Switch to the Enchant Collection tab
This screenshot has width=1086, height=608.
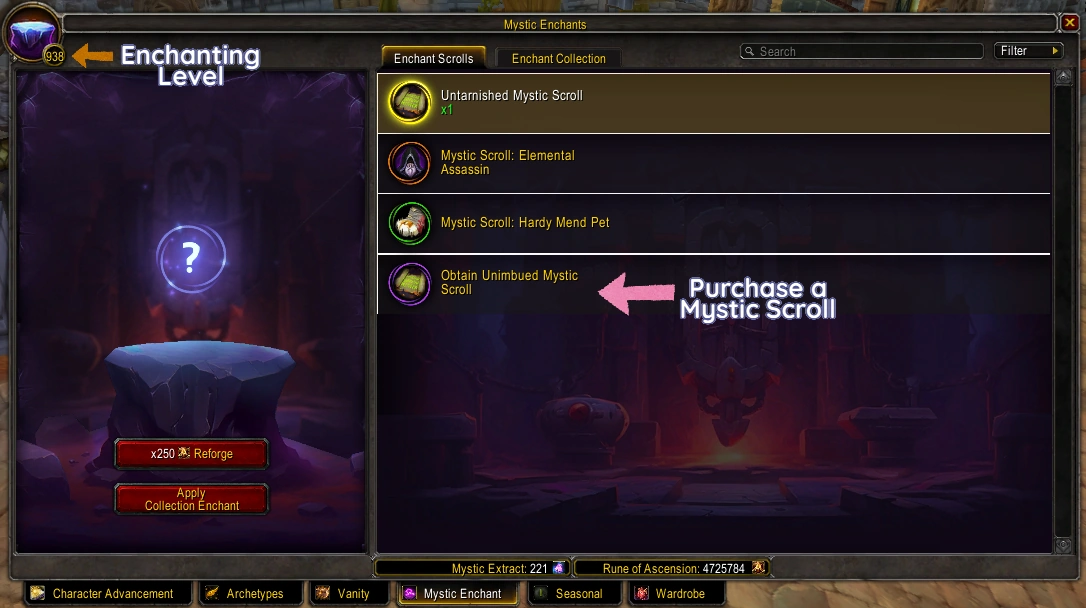pos(558,58)
